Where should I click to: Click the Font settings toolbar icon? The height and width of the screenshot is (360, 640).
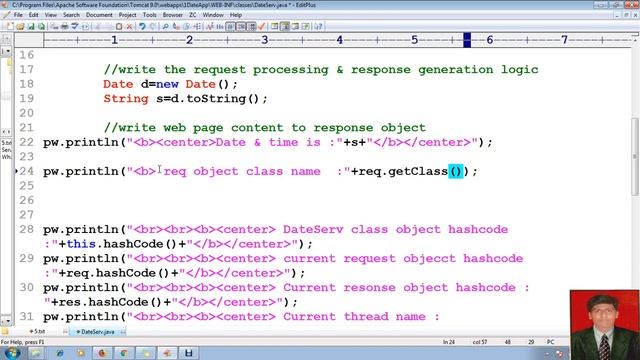click(209, 27)
